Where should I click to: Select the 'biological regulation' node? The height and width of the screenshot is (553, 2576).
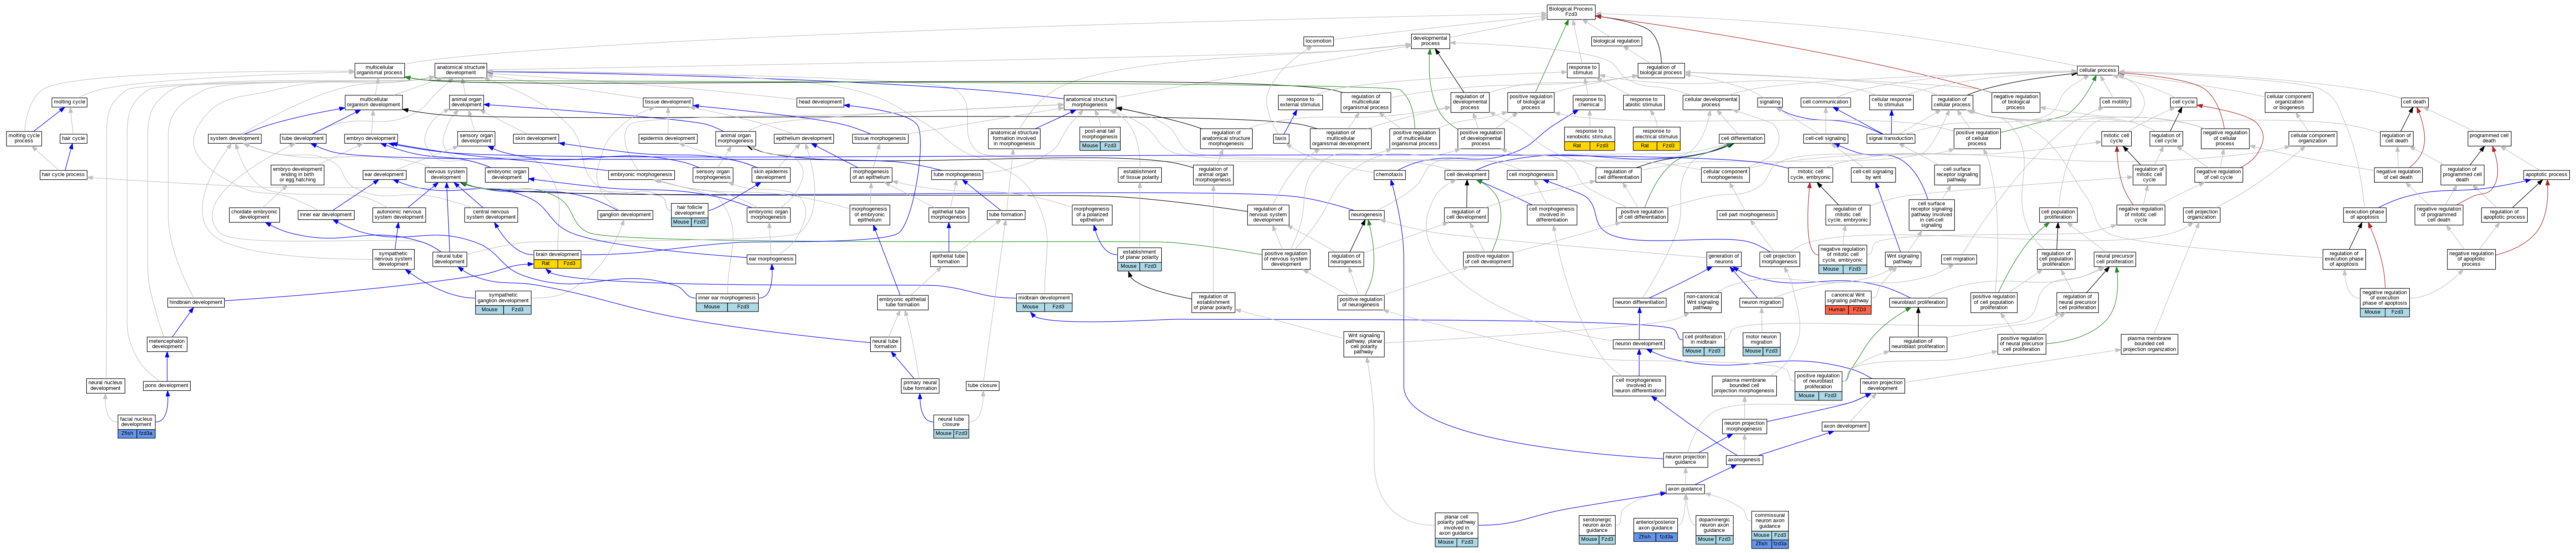point(1616,41)
